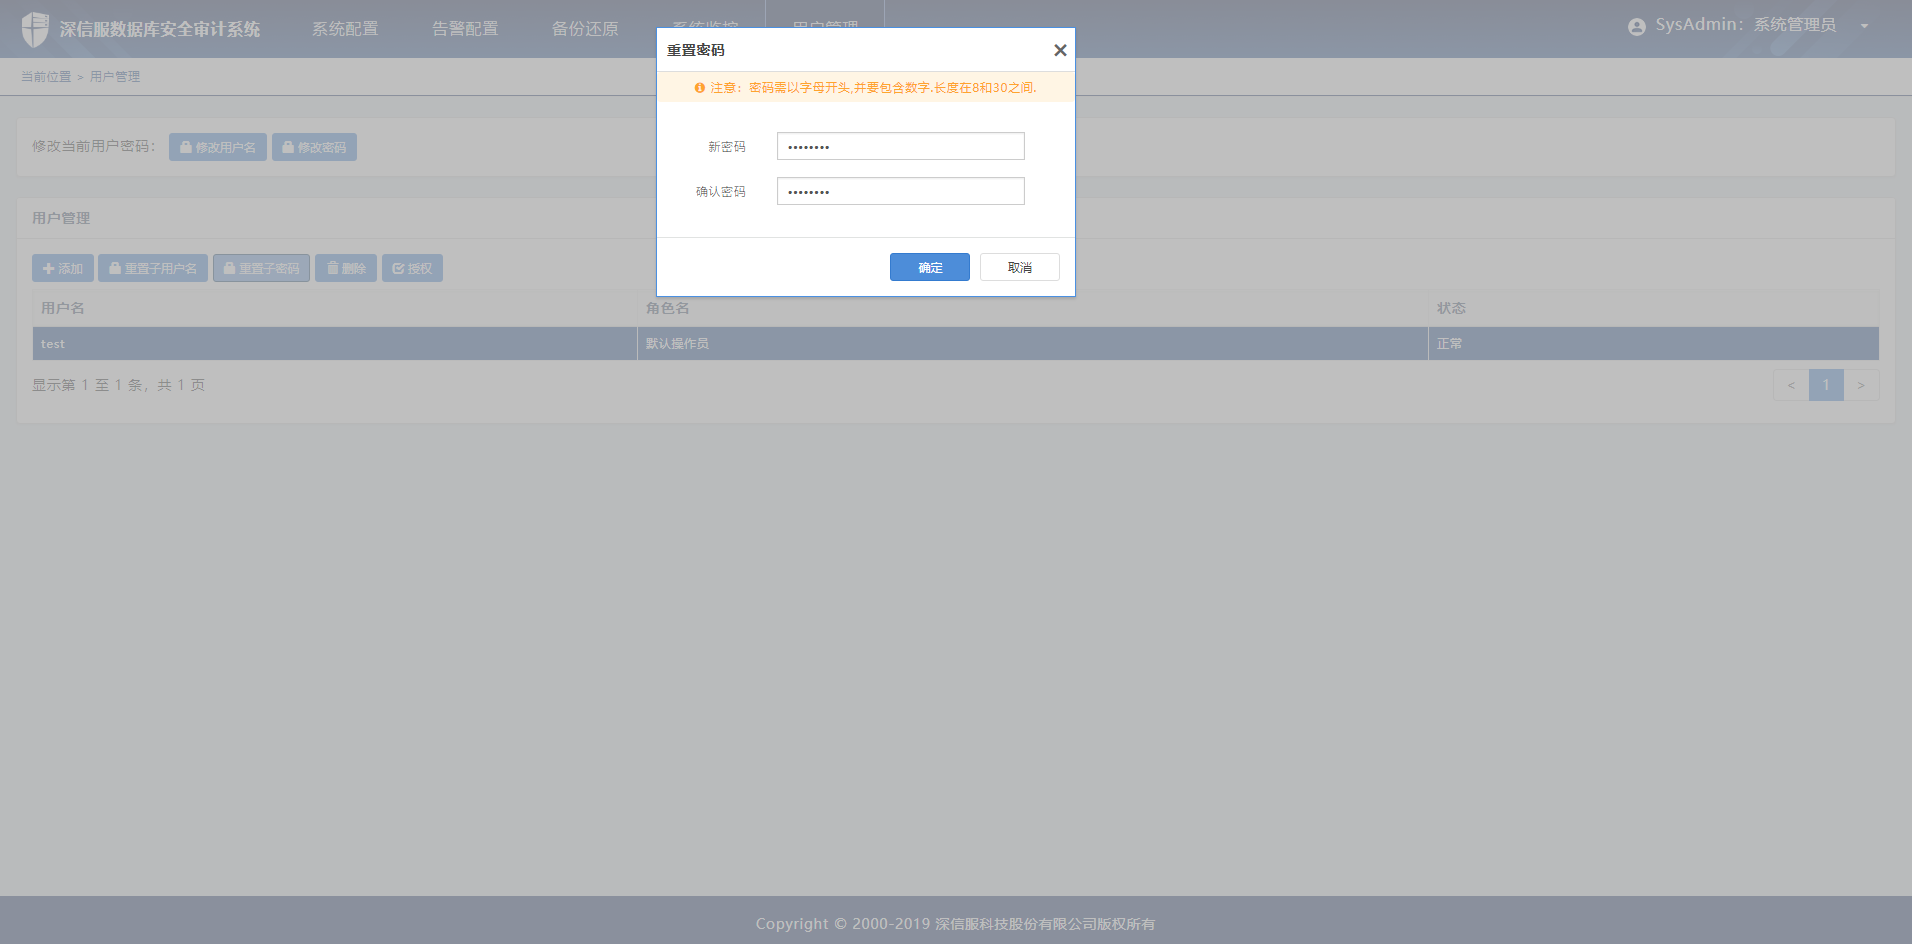Expand the SysAdmin account dropdown arrow
The image size is (1912, 945).
click(x=1865, y=26)
